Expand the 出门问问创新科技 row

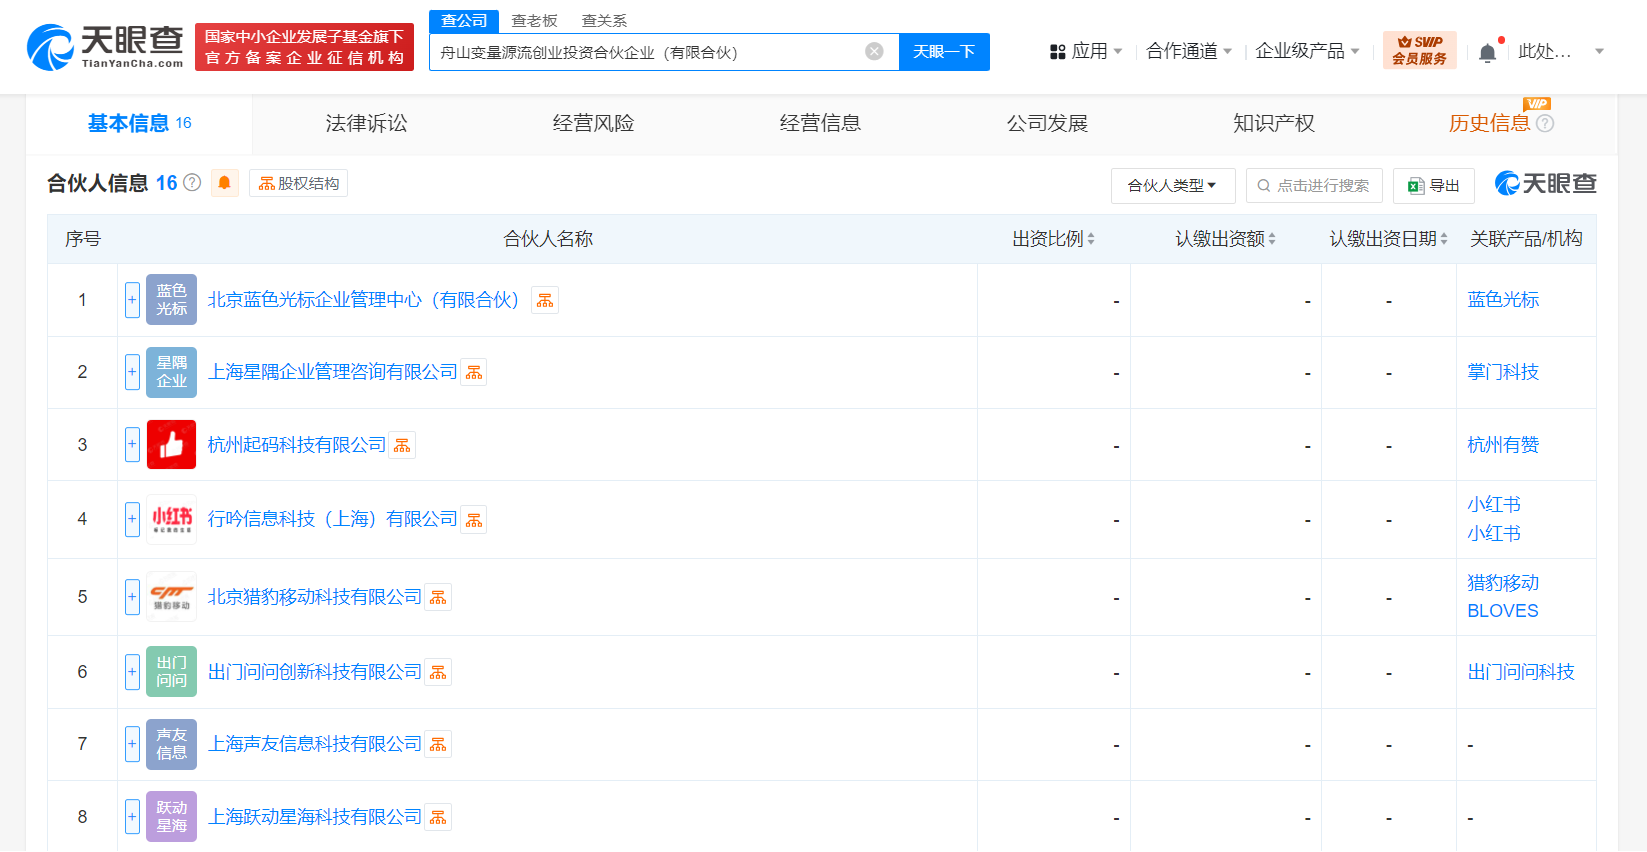click(132, 672)
